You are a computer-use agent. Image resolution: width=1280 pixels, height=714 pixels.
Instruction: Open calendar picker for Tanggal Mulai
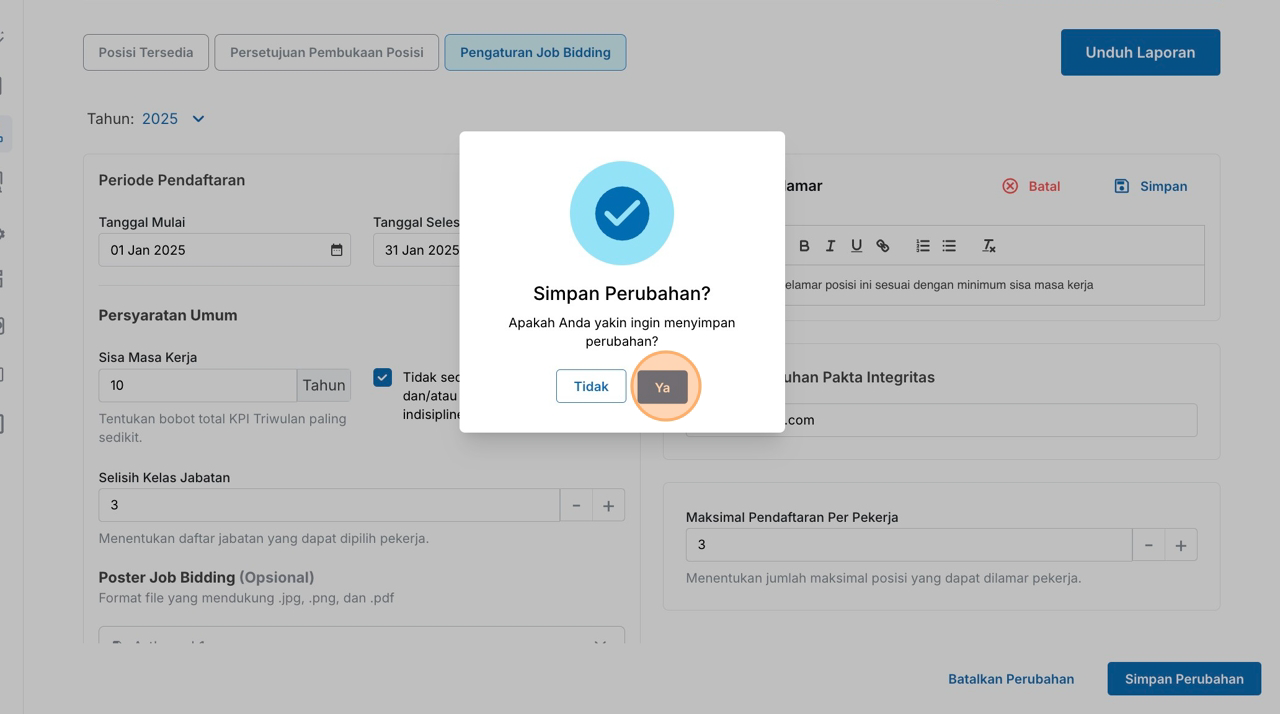click(337, 250)
